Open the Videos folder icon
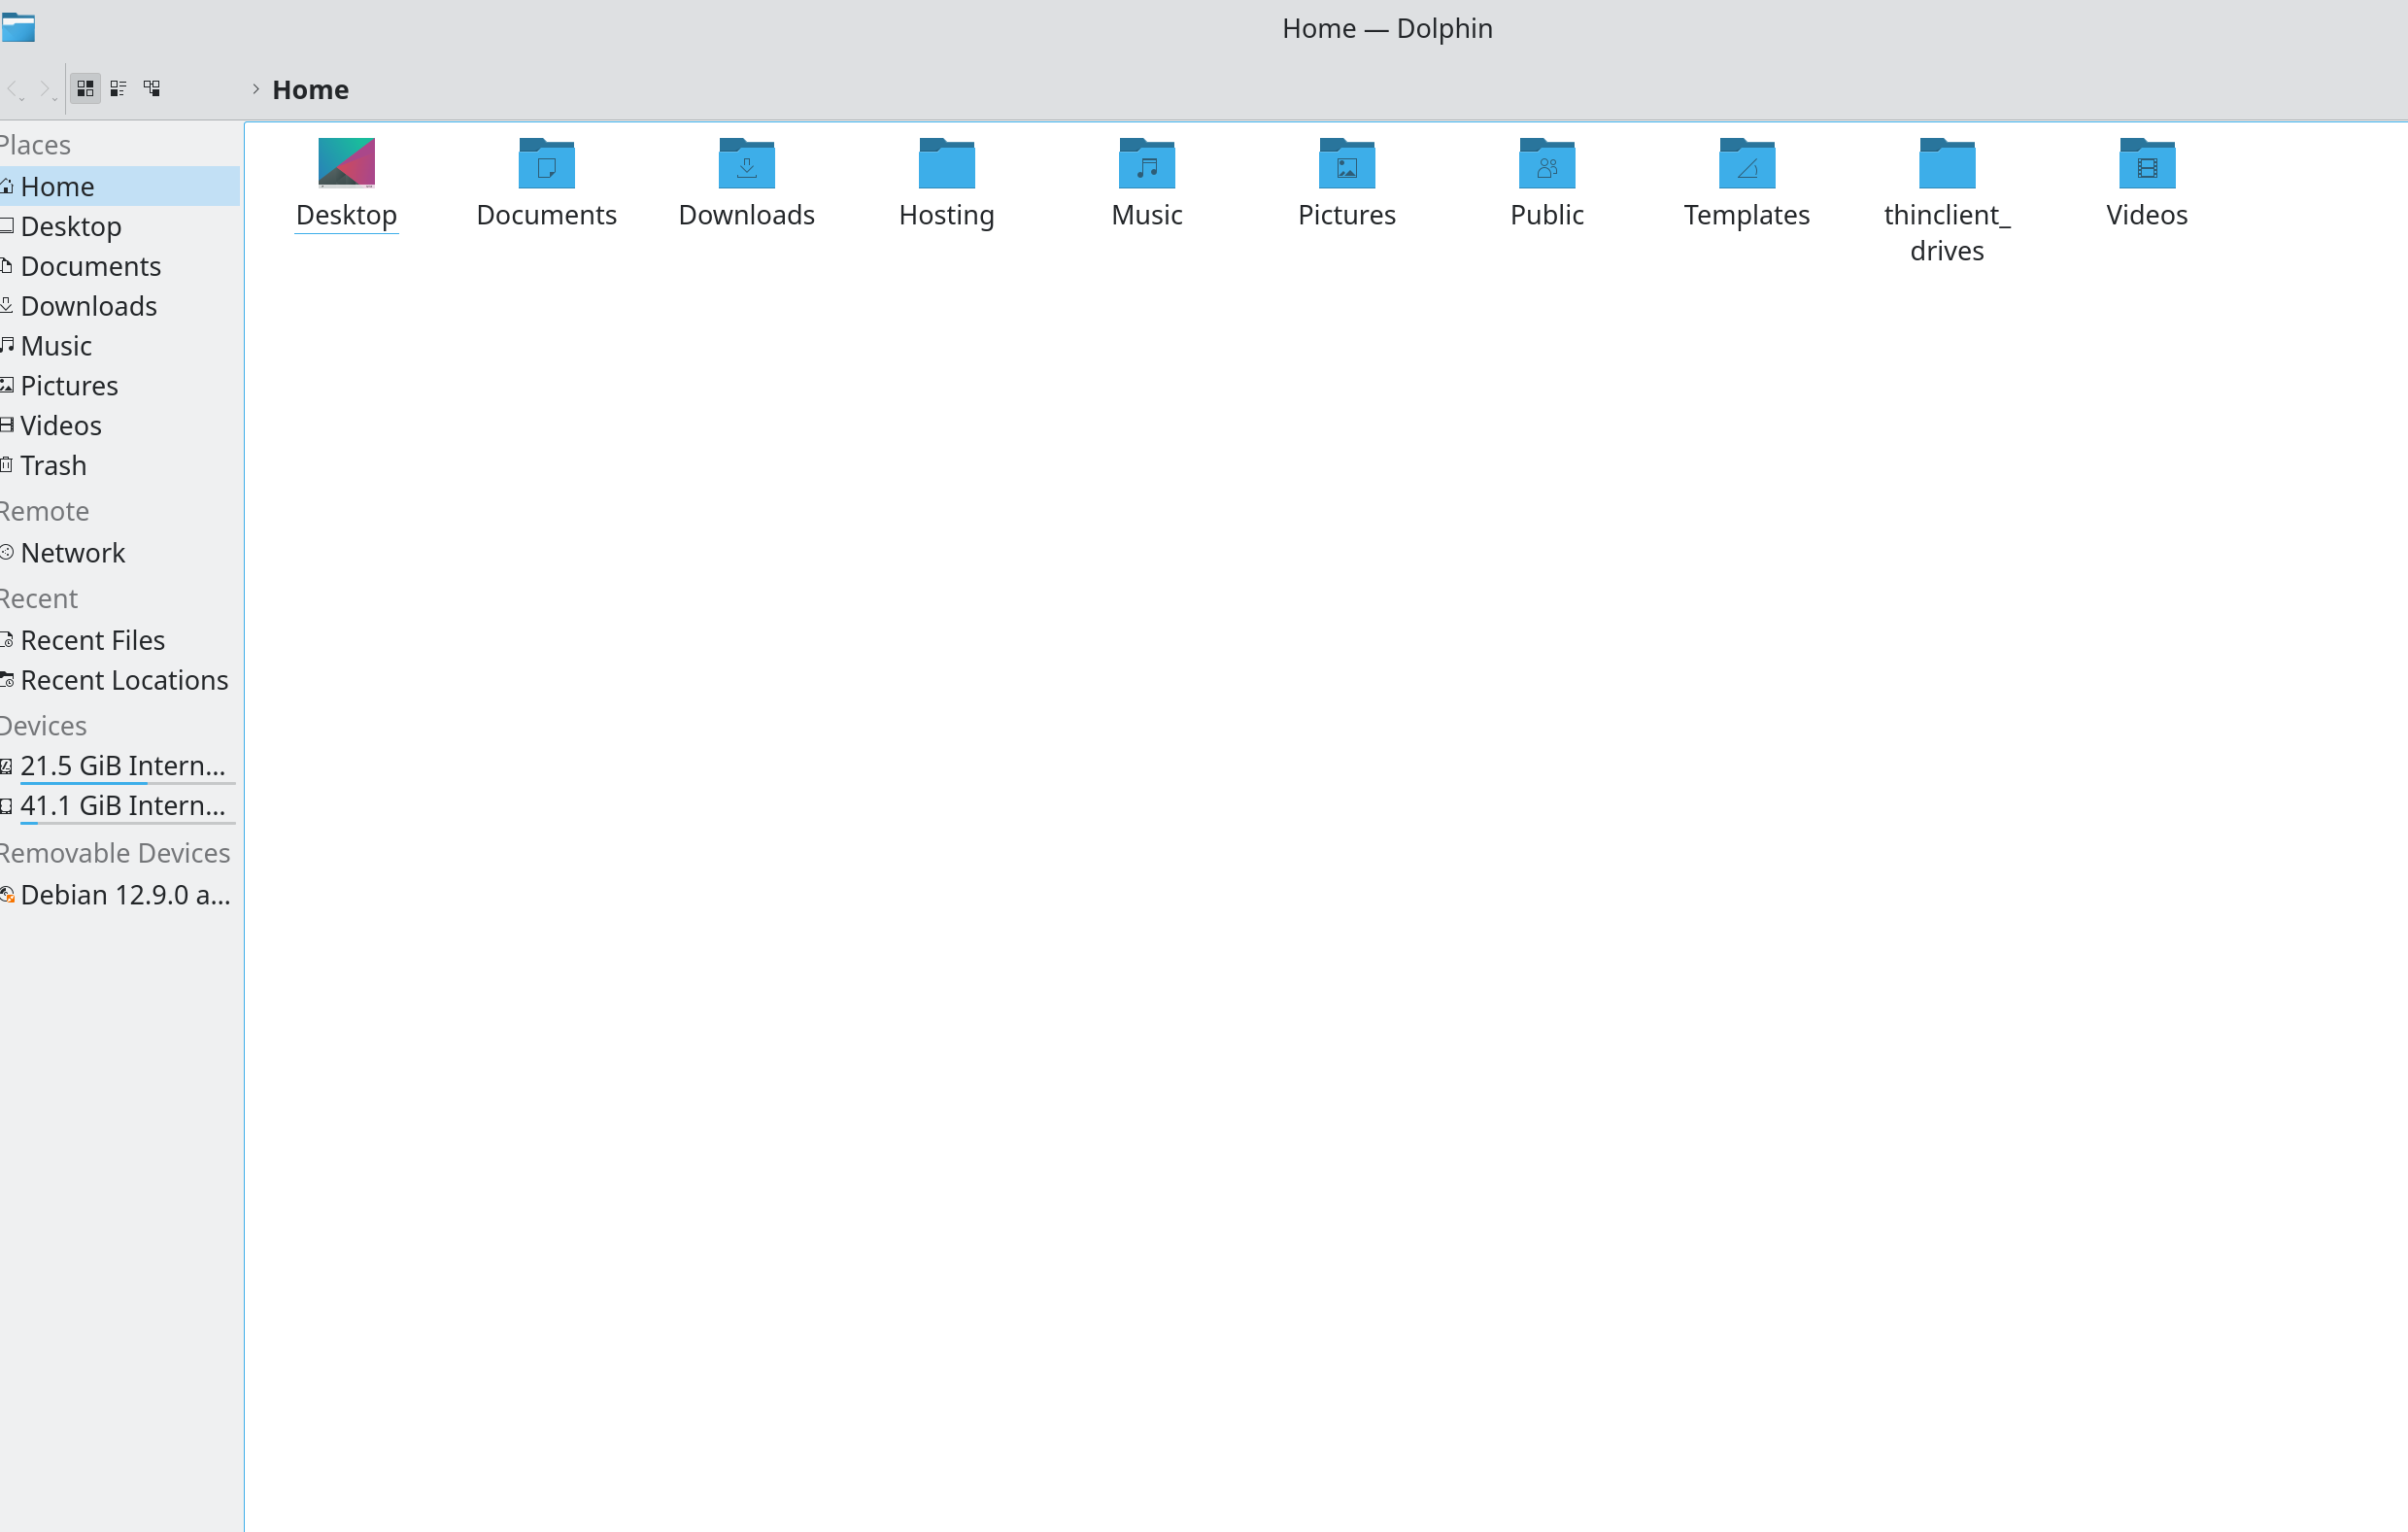Viewport: 2408px width, 1532px height. [2146, 163]
